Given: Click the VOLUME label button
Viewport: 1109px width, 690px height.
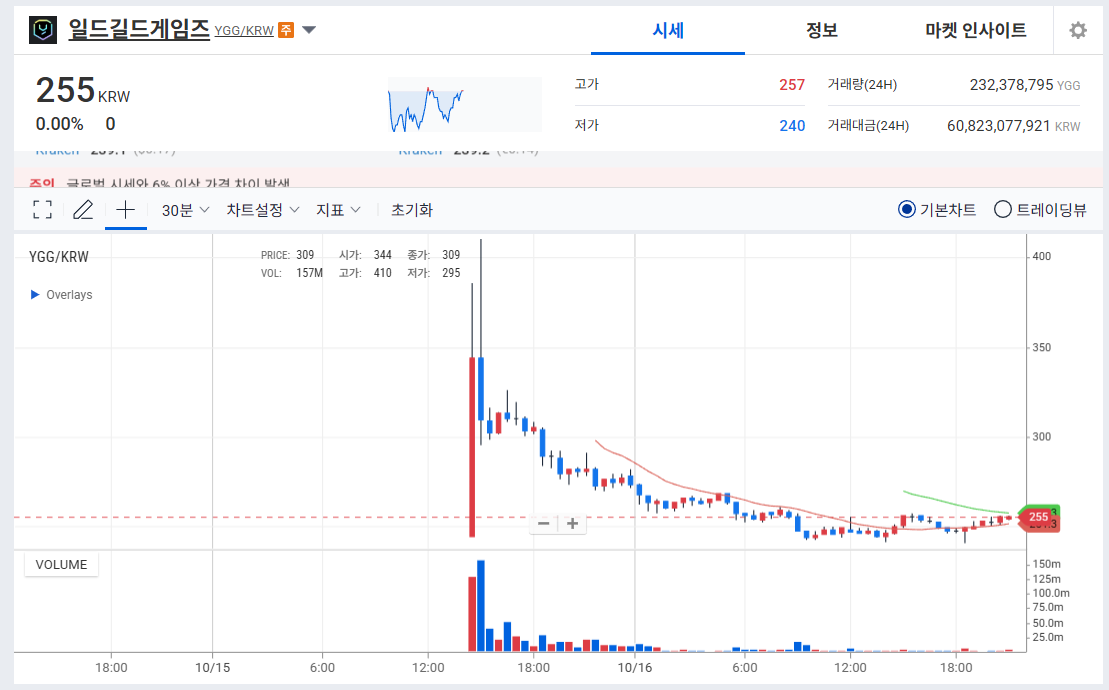Looking at the screenshot, I should point(61,565).
